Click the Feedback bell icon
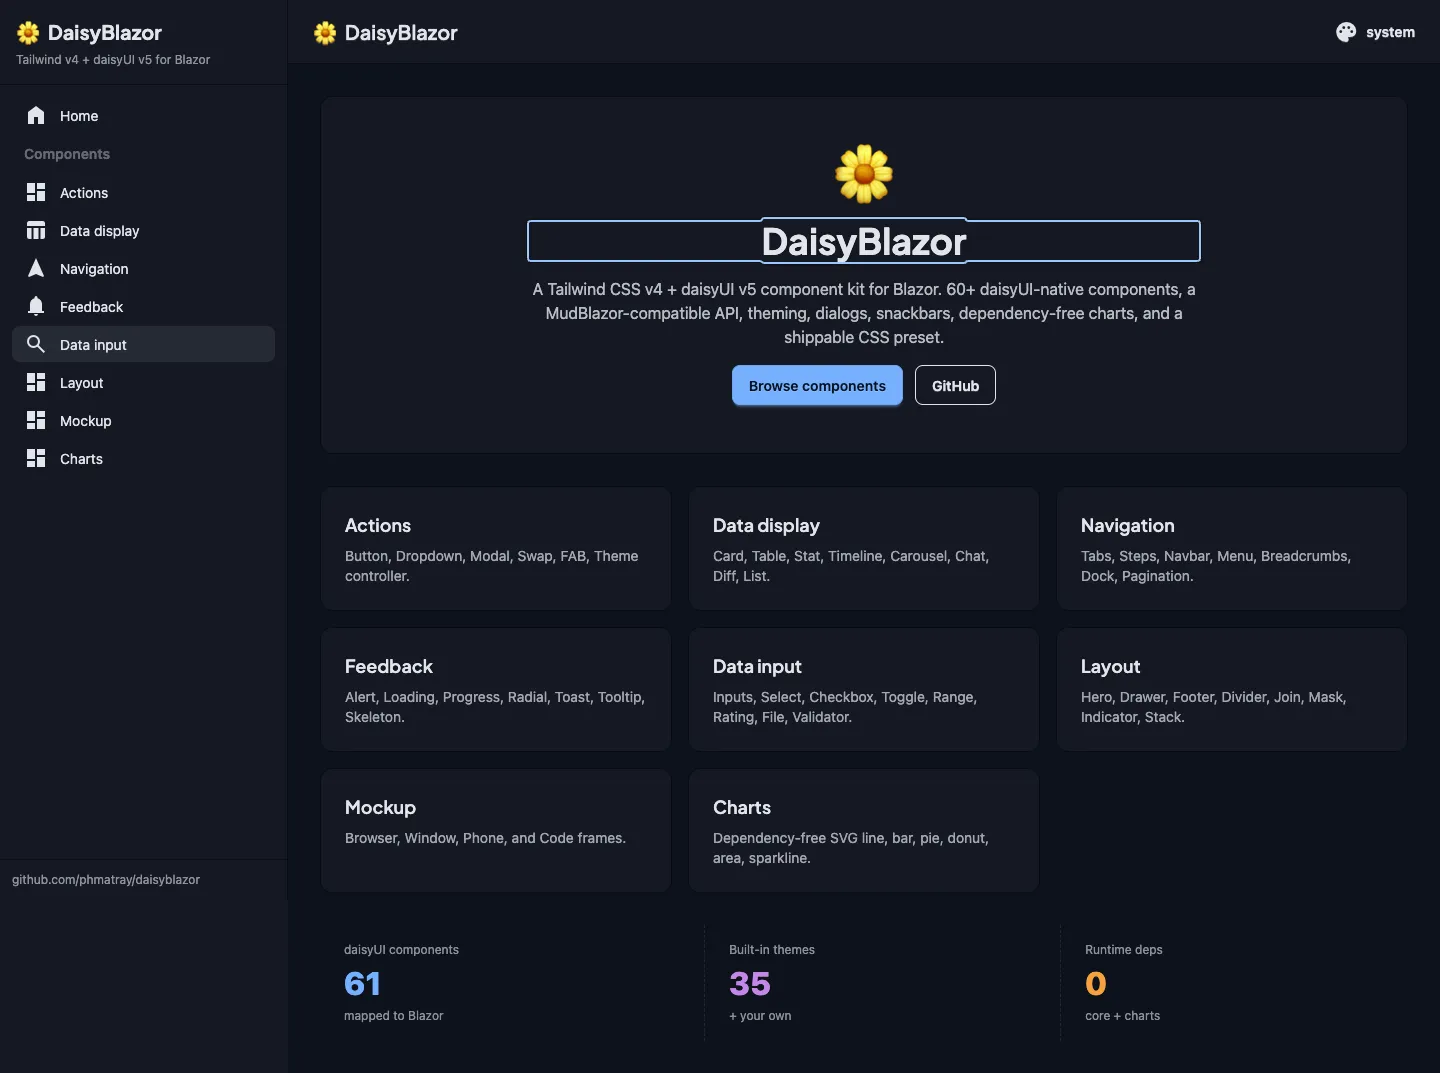The width and height of the screenshot is (1440, 1073). (36, 306)
